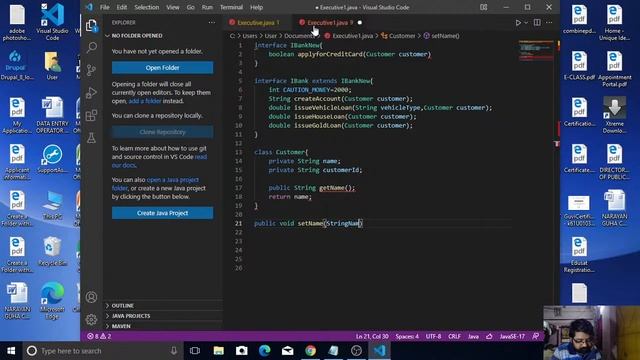Click the Java thumbs-up status icon
640x360 pixels.
[489, 336]
